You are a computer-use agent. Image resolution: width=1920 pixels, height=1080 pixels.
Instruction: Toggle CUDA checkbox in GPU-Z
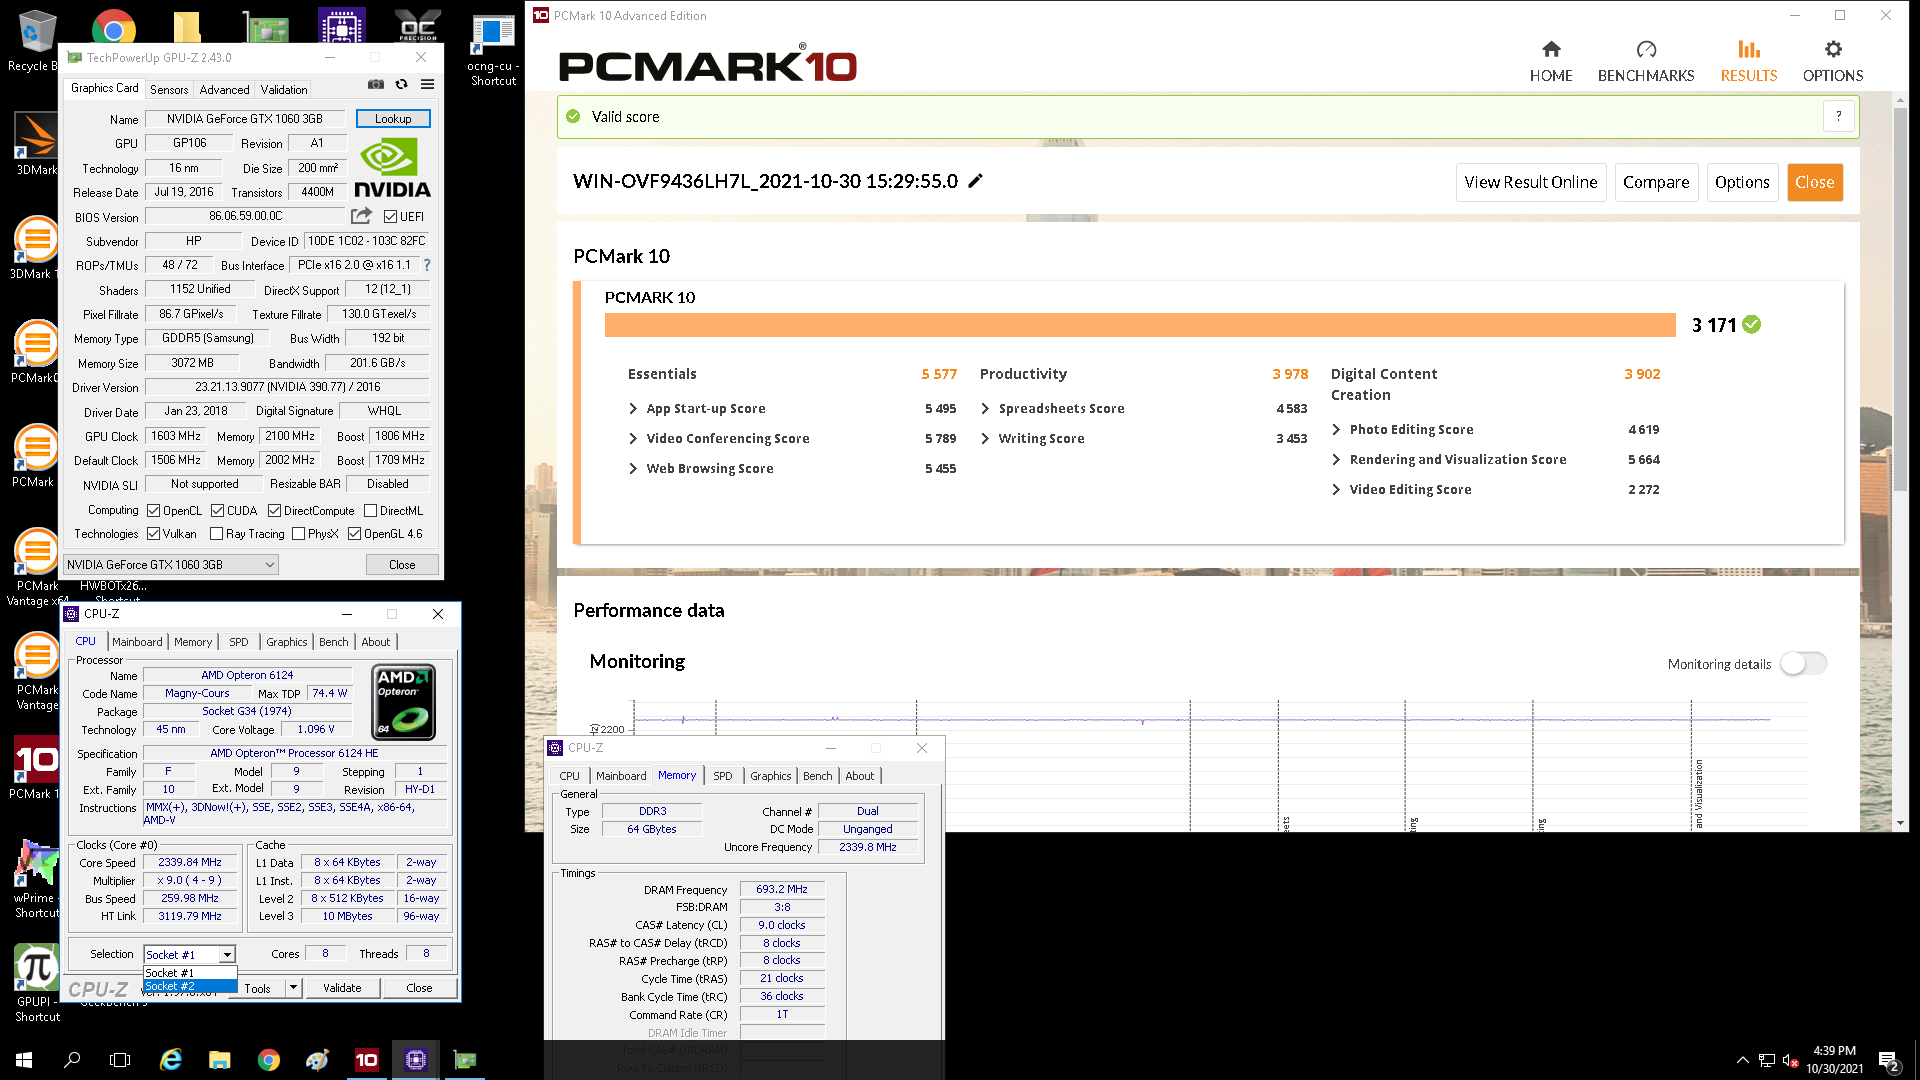click(x=217, y=511)
